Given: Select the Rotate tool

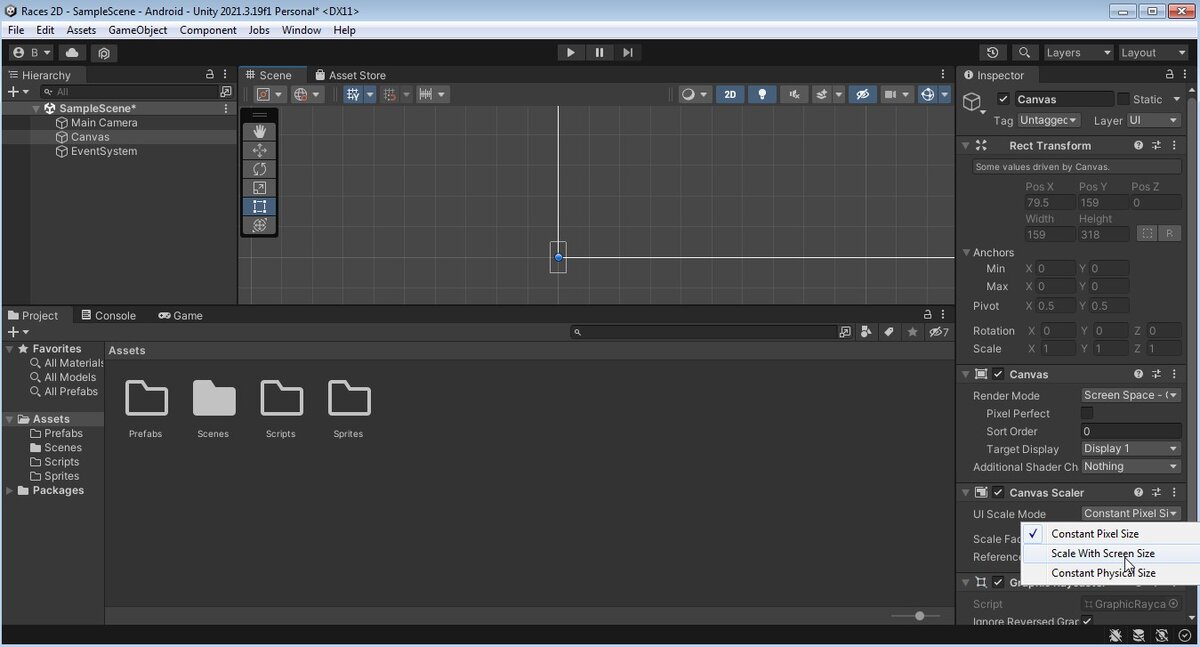Looking at the screenshot, I should 259,169.
